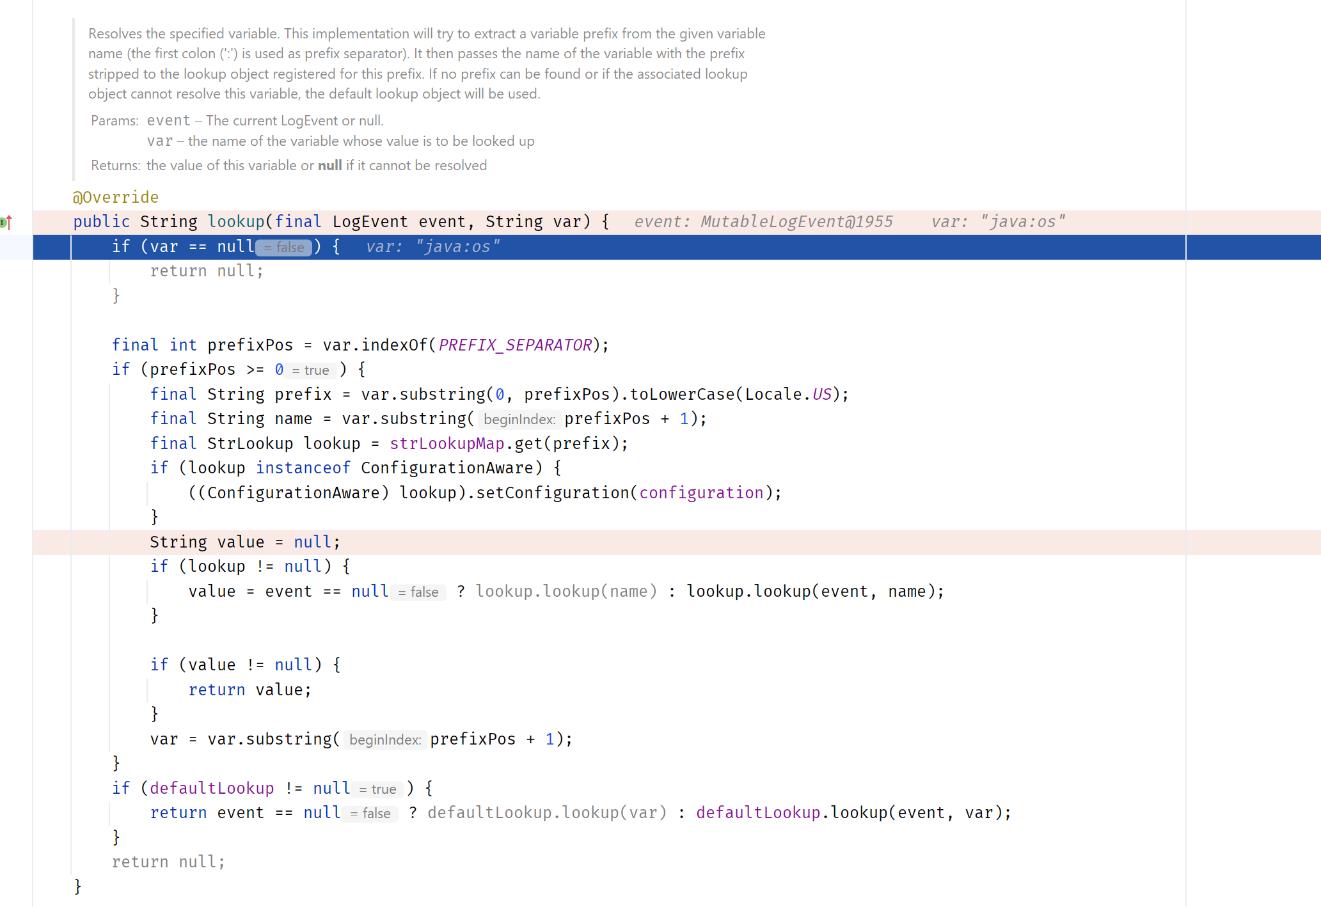The image size is (1321, 907).
Task: Click lookup.lookup(event, name) expression
Action: [811, 591]
